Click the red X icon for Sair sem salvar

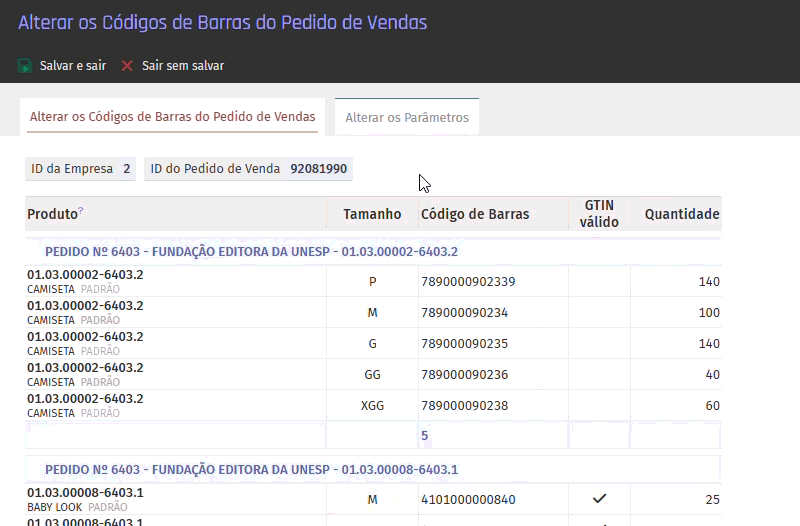point(127,66)
